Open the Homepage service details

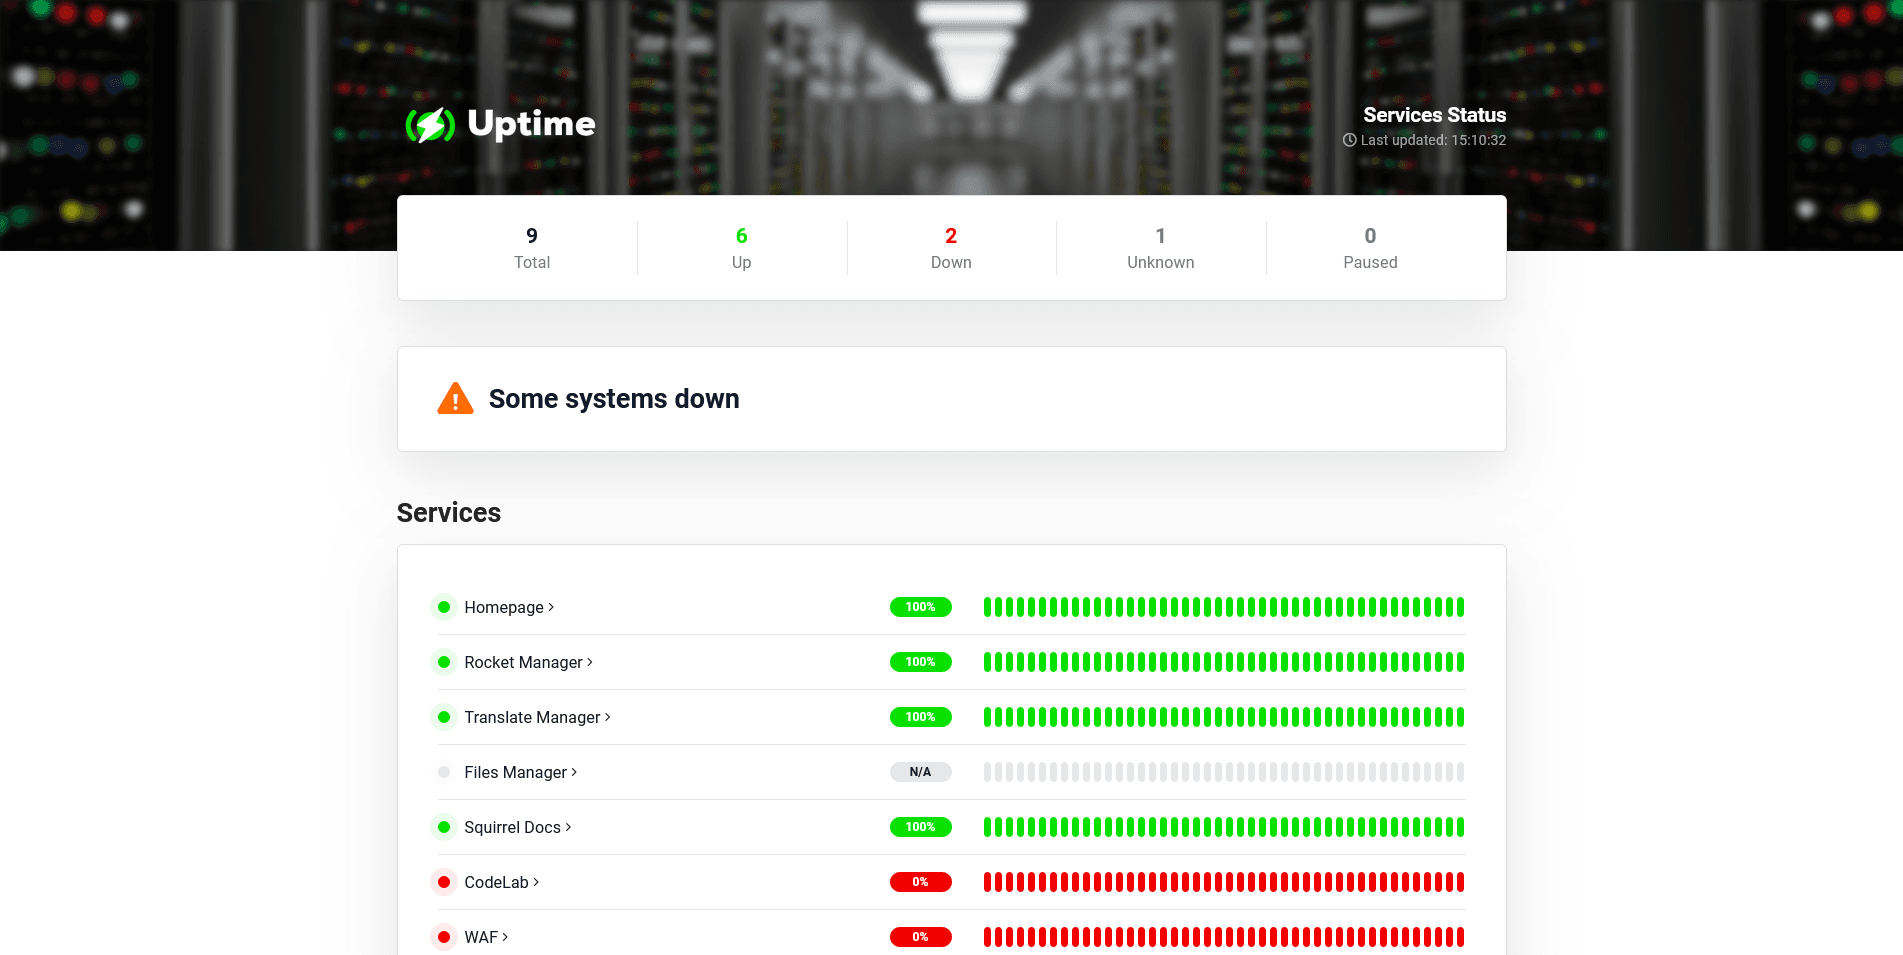504,607
